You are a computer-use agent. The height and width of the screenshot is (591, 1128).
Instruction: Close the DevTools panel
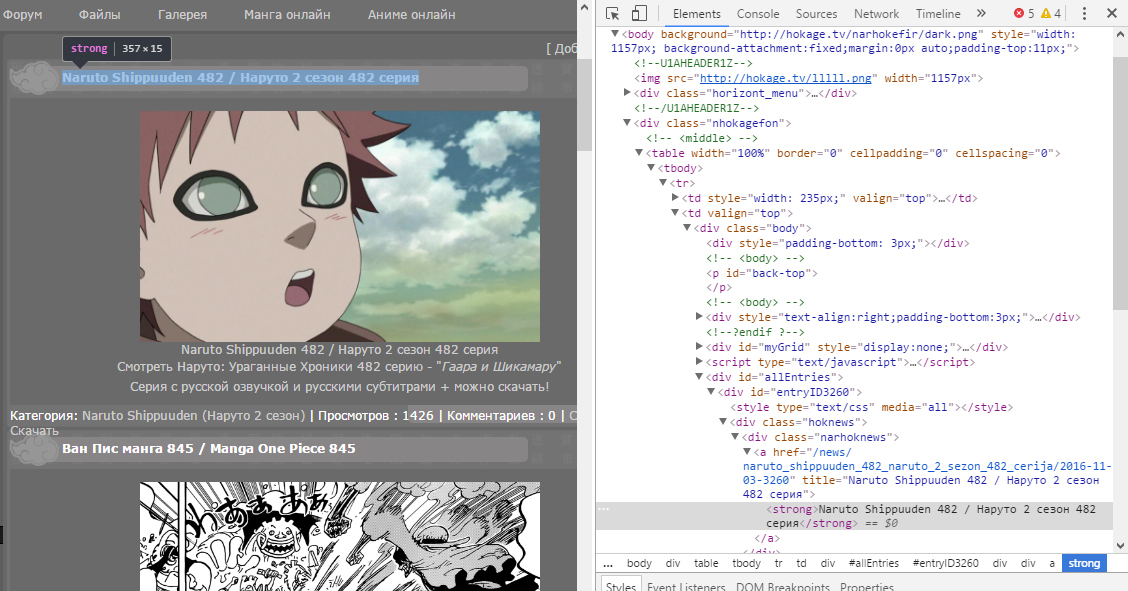[1111, 14]
